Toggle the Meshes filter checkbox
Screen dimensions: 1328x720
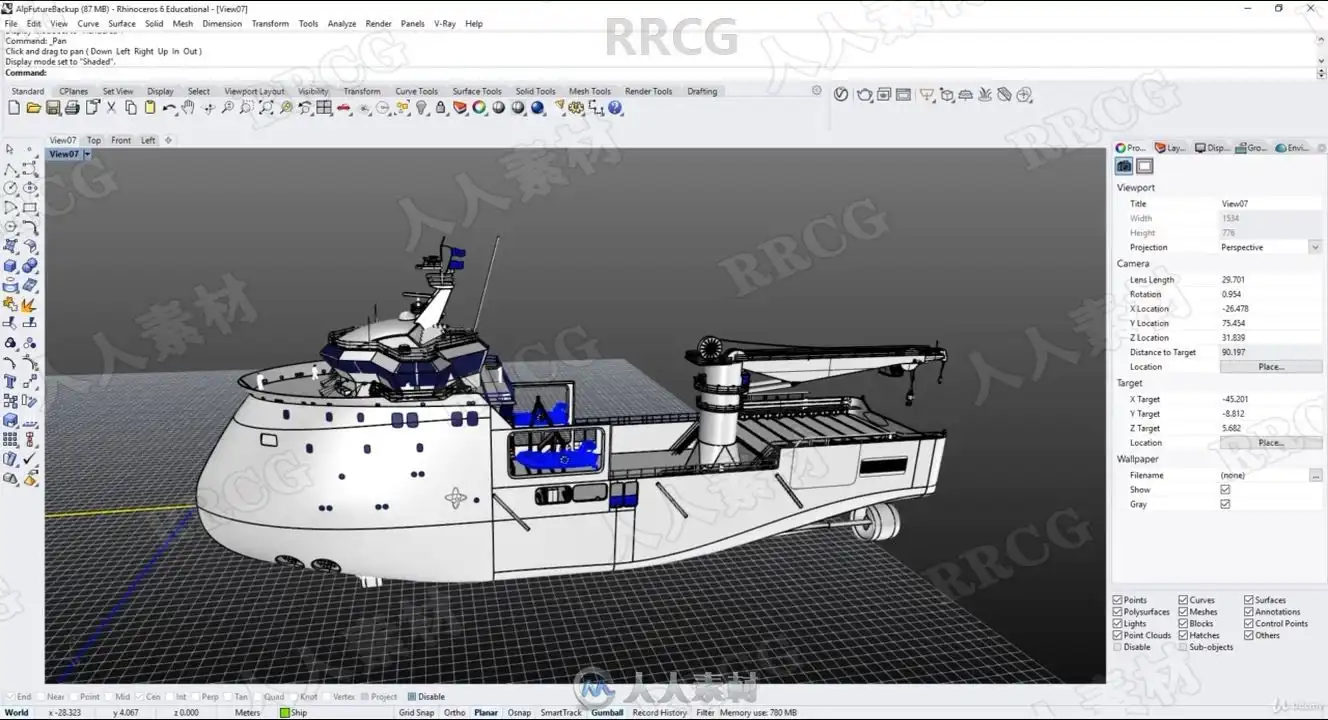point(1184,612)
